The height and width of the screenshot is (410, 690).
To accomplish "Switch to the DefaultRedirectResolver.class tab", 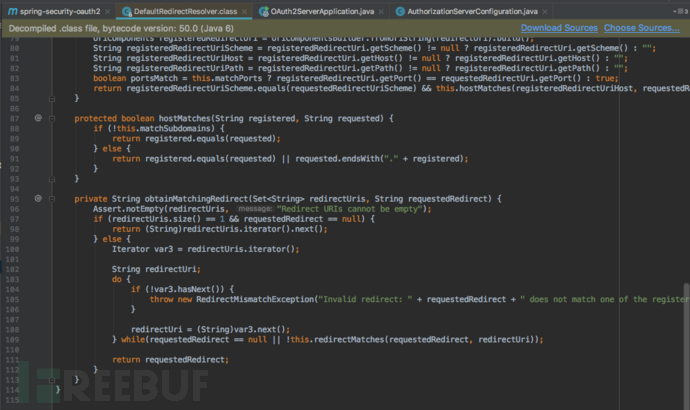I will [185, 11].
